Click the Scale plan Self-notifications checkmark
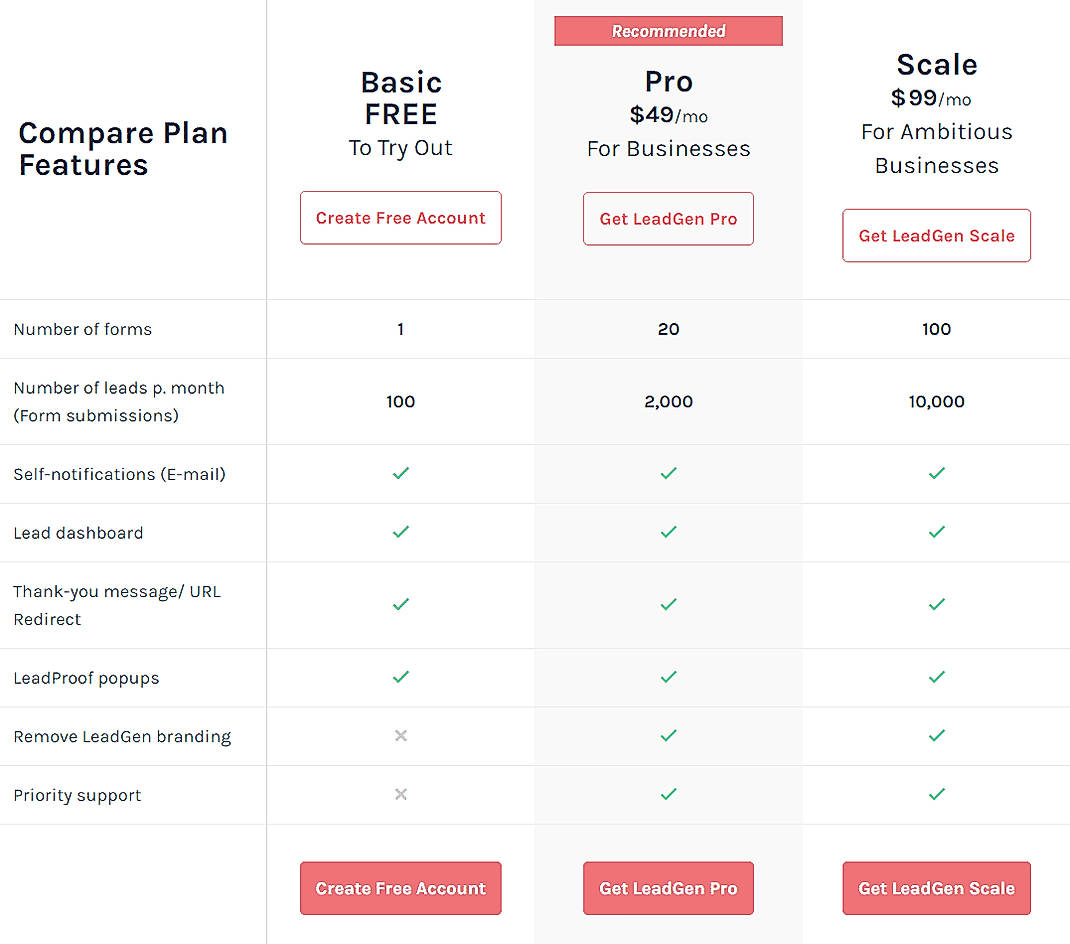The width and height of the screenshot is (1070, 944). (936, 474)
